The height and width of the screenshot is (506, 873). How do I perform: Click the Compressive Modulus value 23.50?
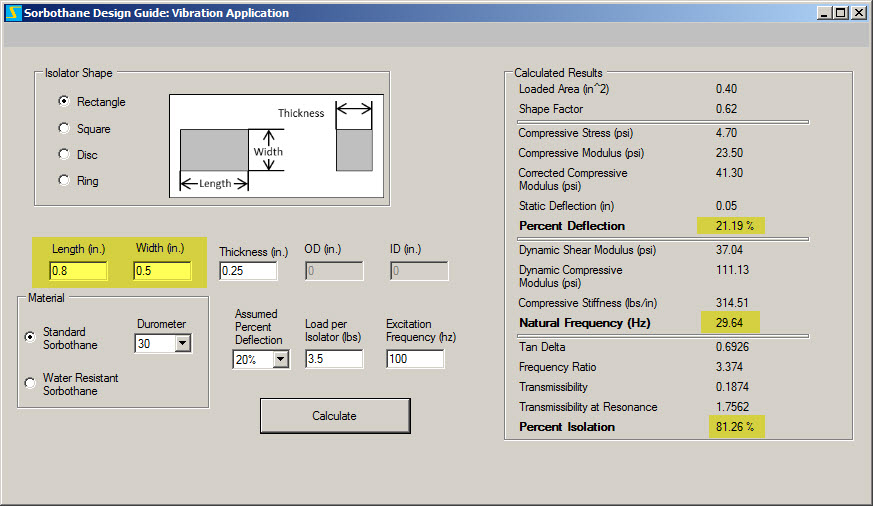pos(729,153)
